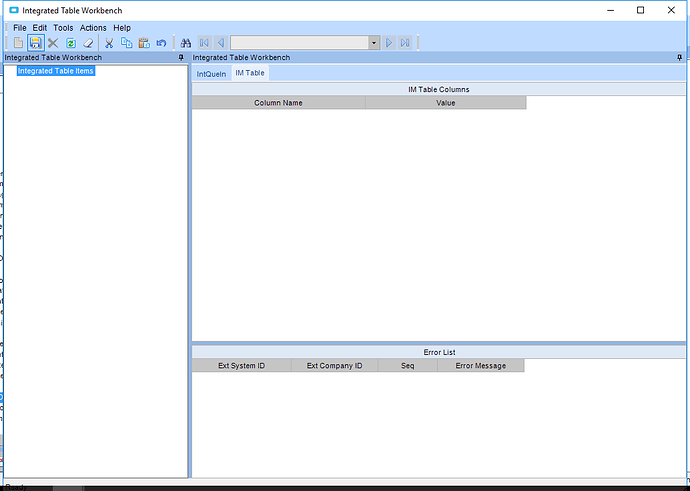690x491 pixels.
Task: Switch to the IntQueIn tab
Action: [211, 74]
